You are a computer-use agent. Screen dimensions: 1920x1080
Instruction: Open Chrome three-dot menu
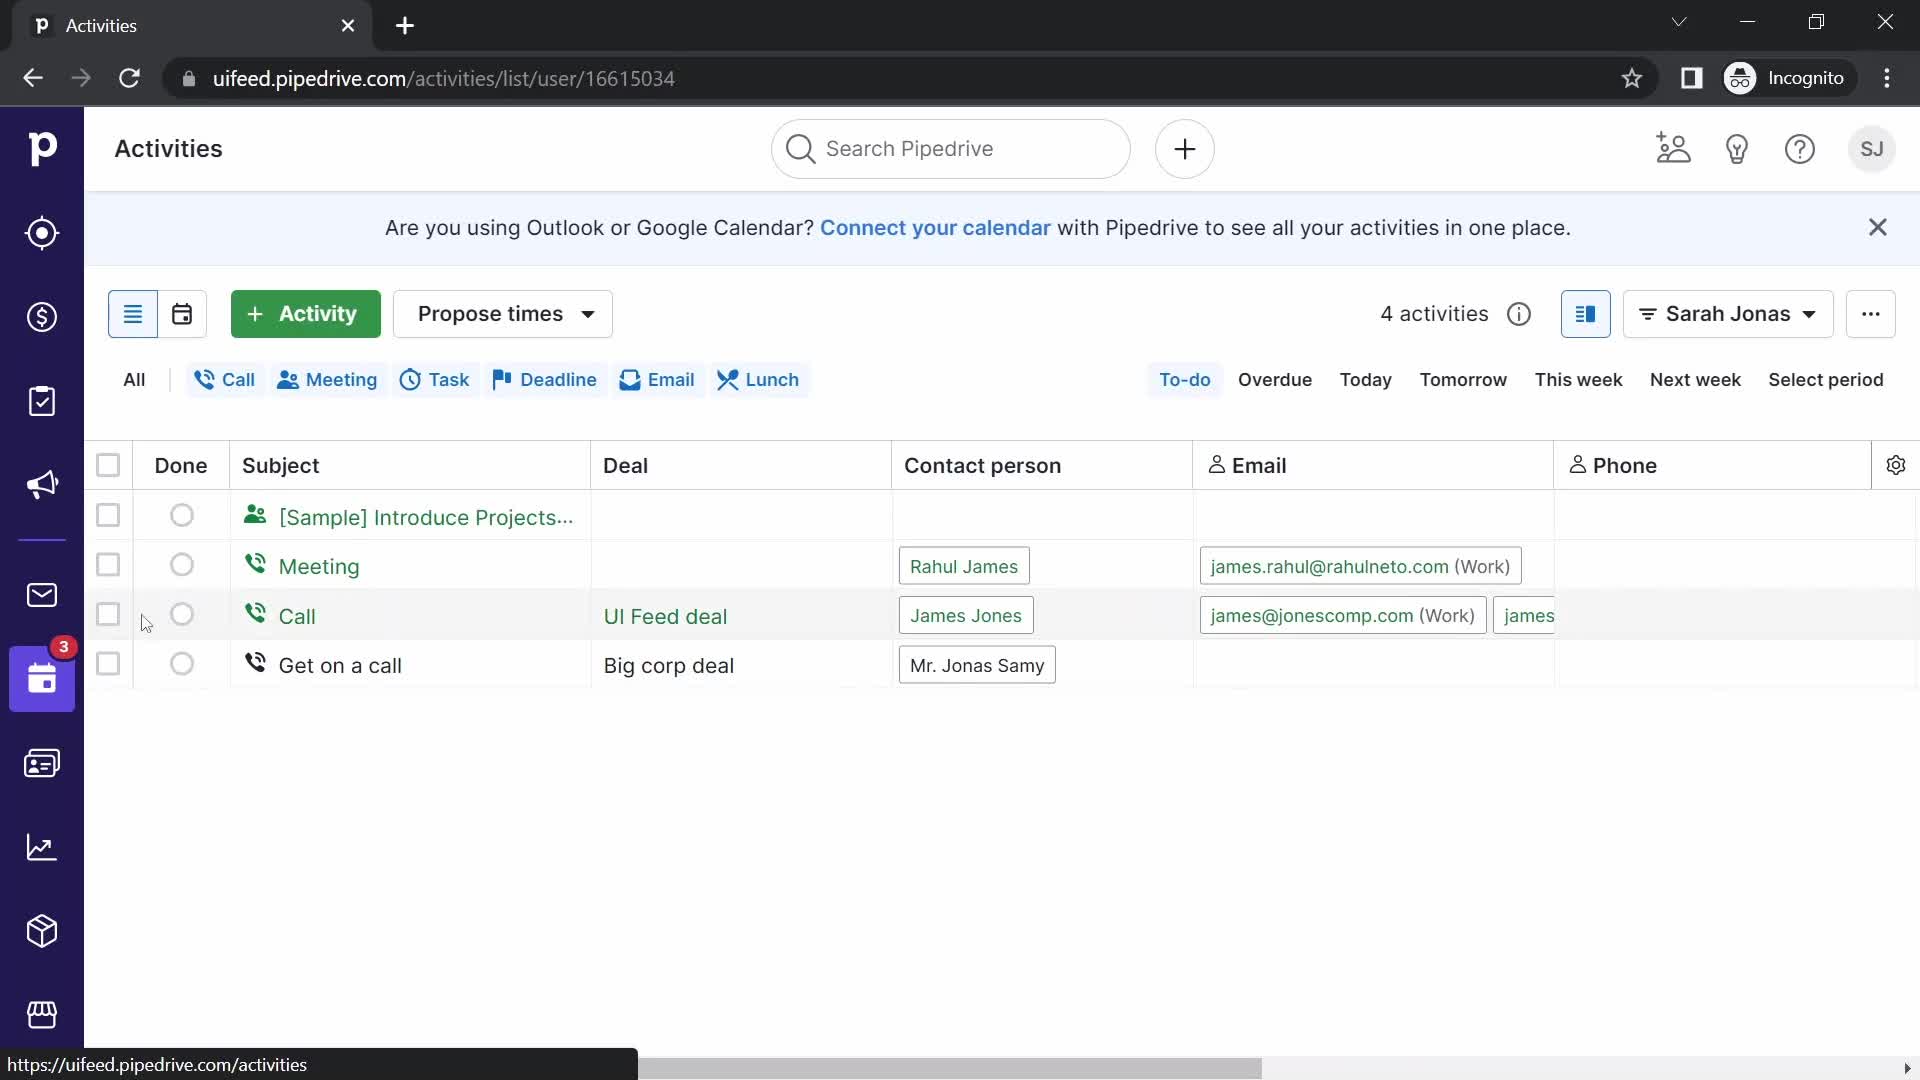pyautogui.click(x=1887, y=78)
